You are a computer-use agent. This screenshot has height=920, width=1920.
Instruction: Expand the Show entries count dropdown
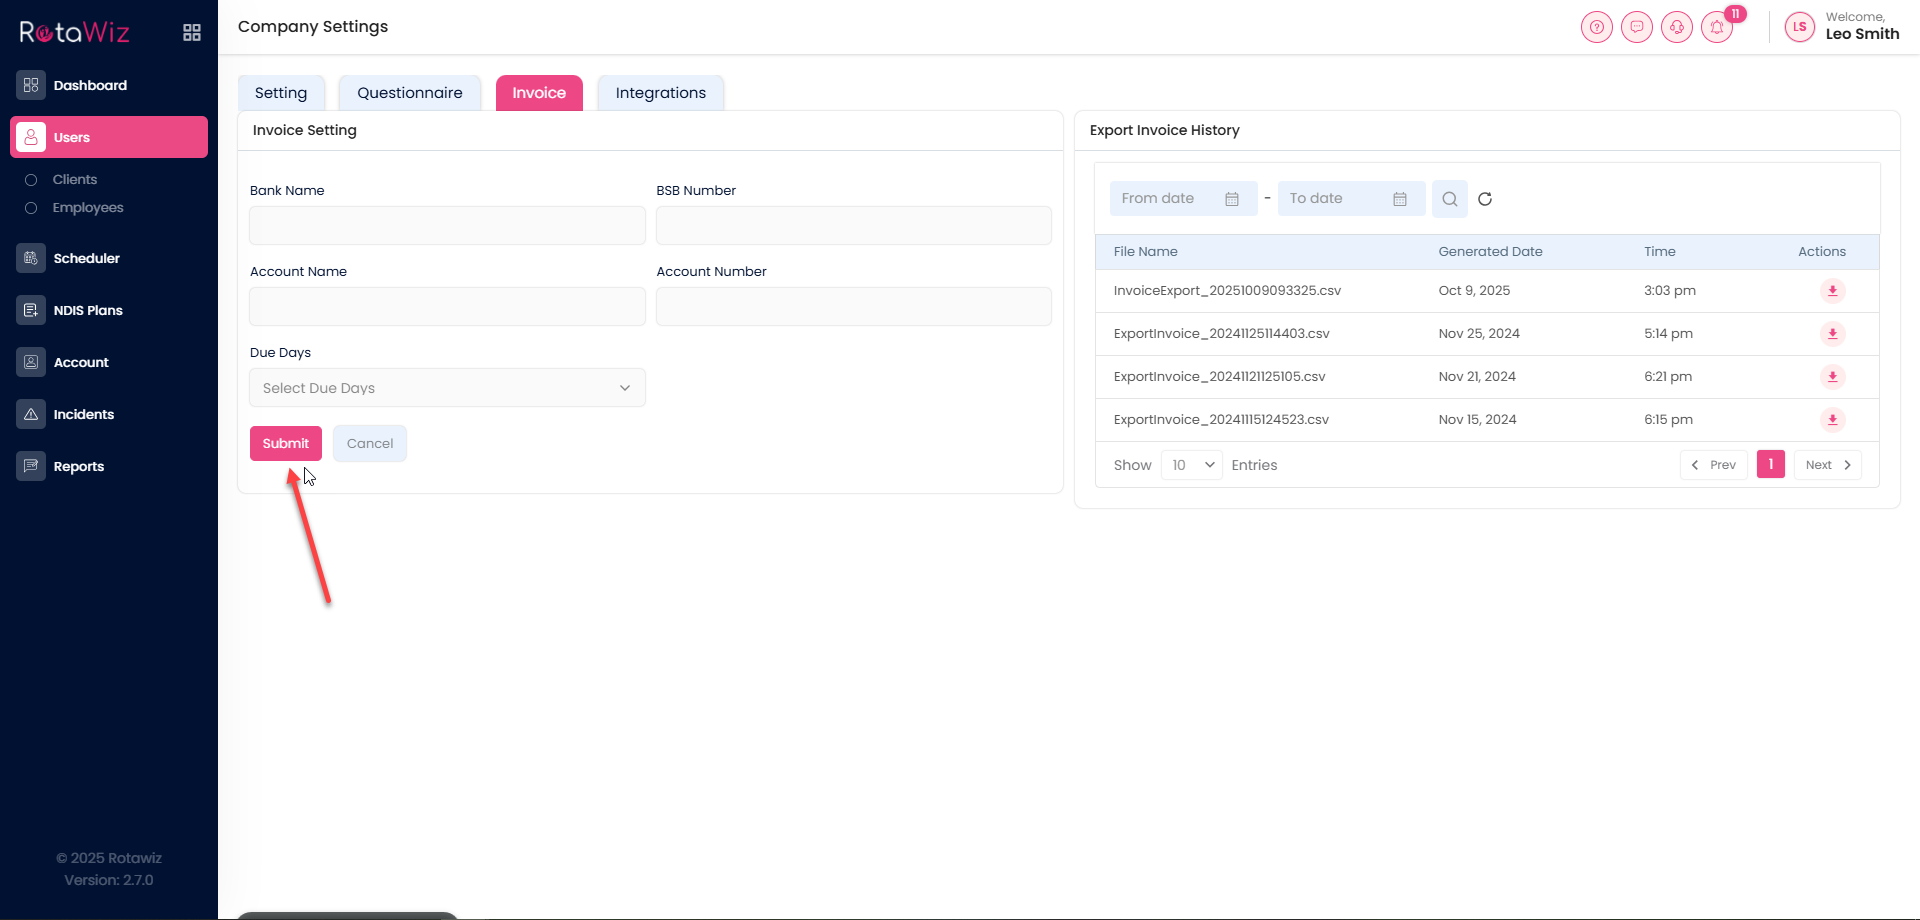click(1191, 465)
